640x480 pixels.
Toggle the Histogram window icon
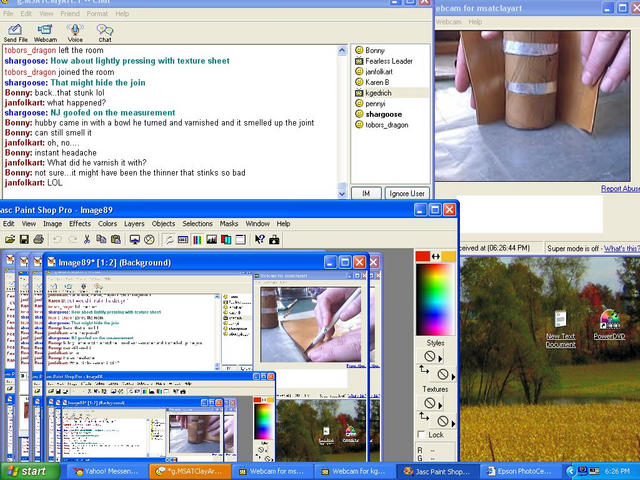(x=211, y=240)
